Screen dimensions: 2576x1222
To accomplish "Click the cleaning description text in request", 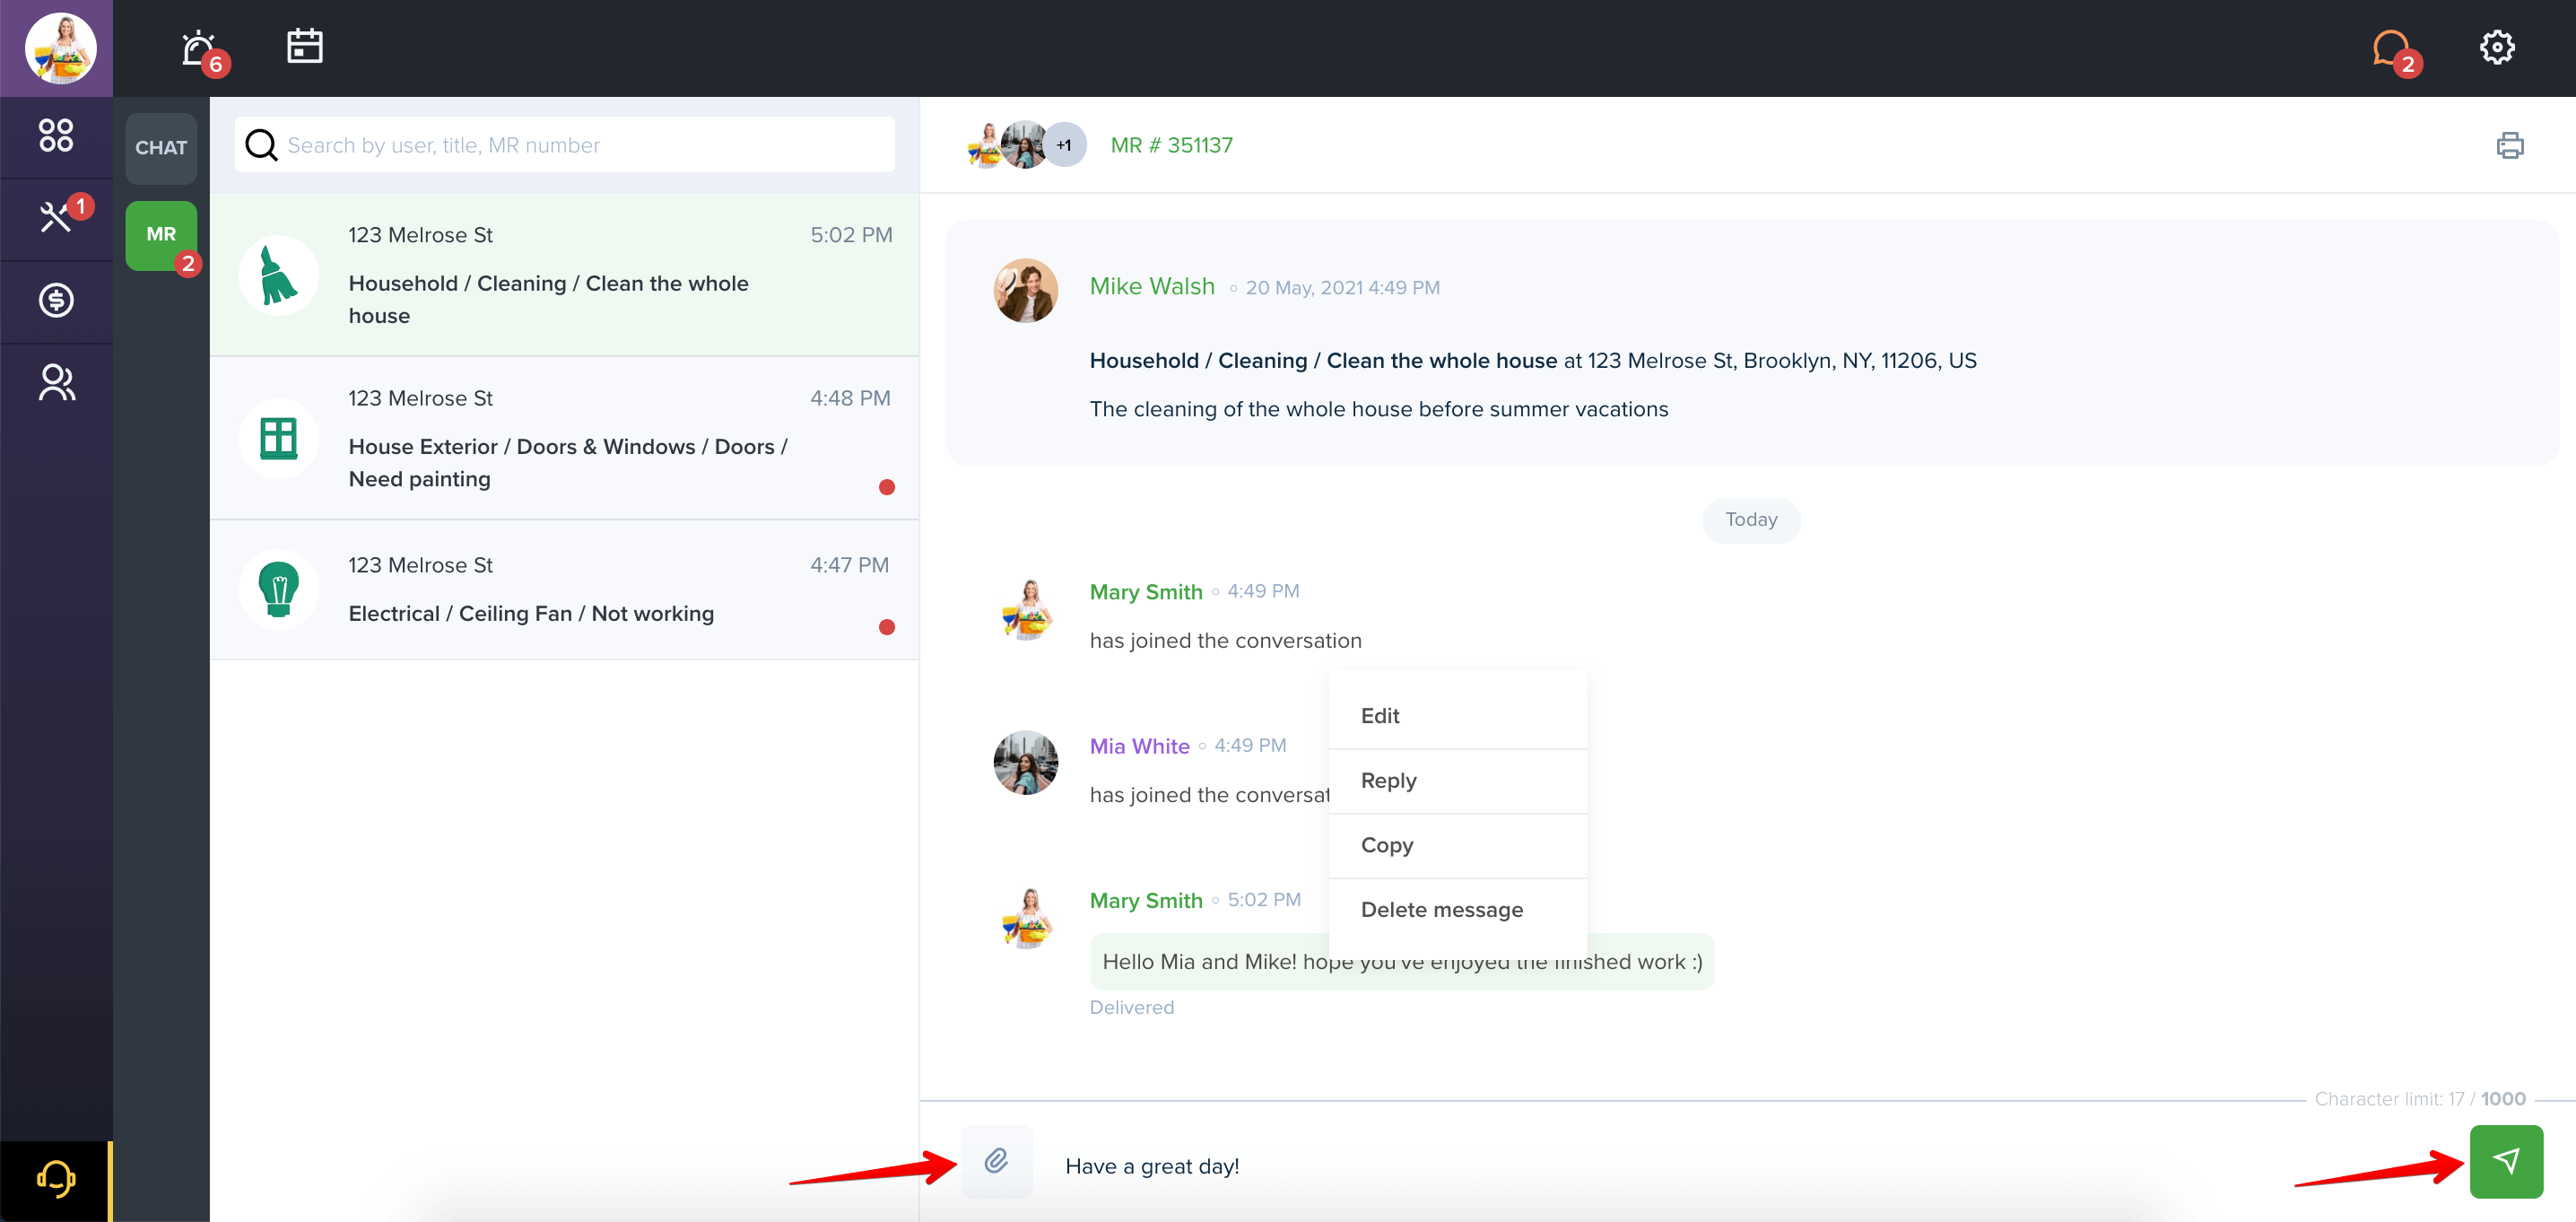I will click(x=1379, y=409).
